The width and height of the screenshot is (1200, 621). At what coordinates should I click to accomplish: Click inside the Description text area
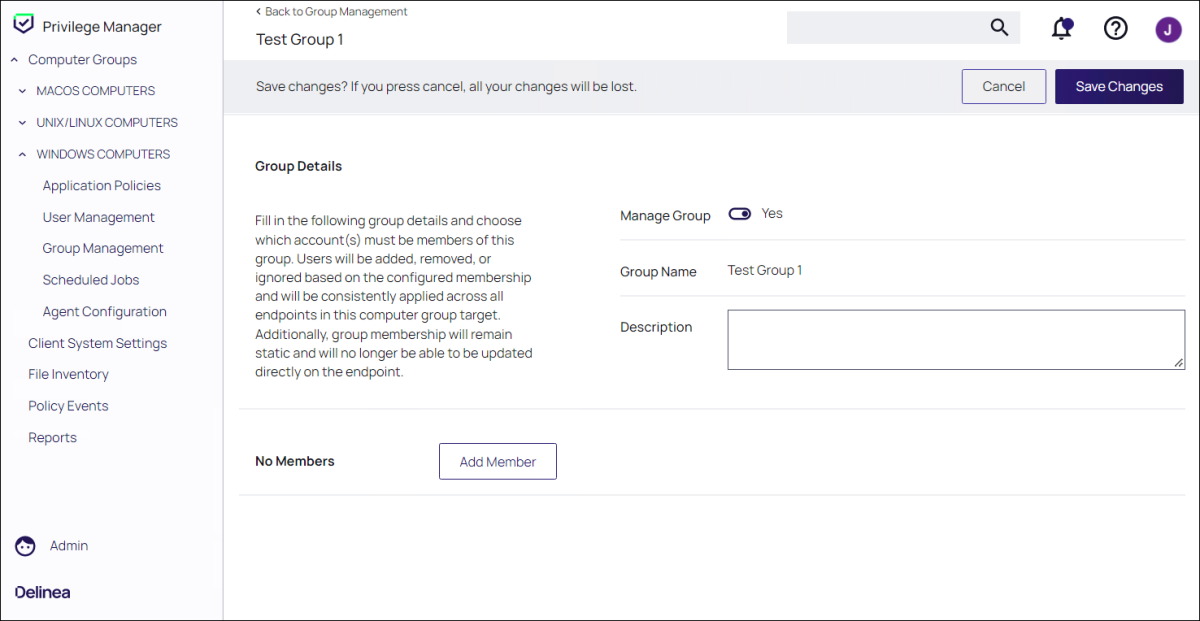[x=955, y=340]
